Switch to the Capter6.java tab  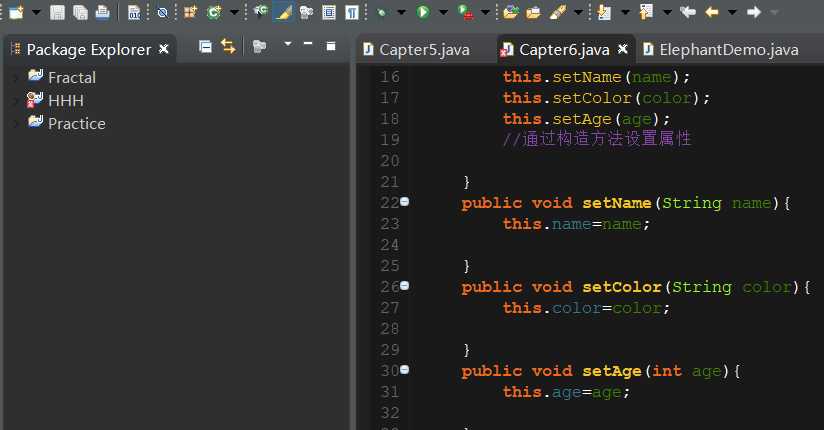tap(564, 49)
